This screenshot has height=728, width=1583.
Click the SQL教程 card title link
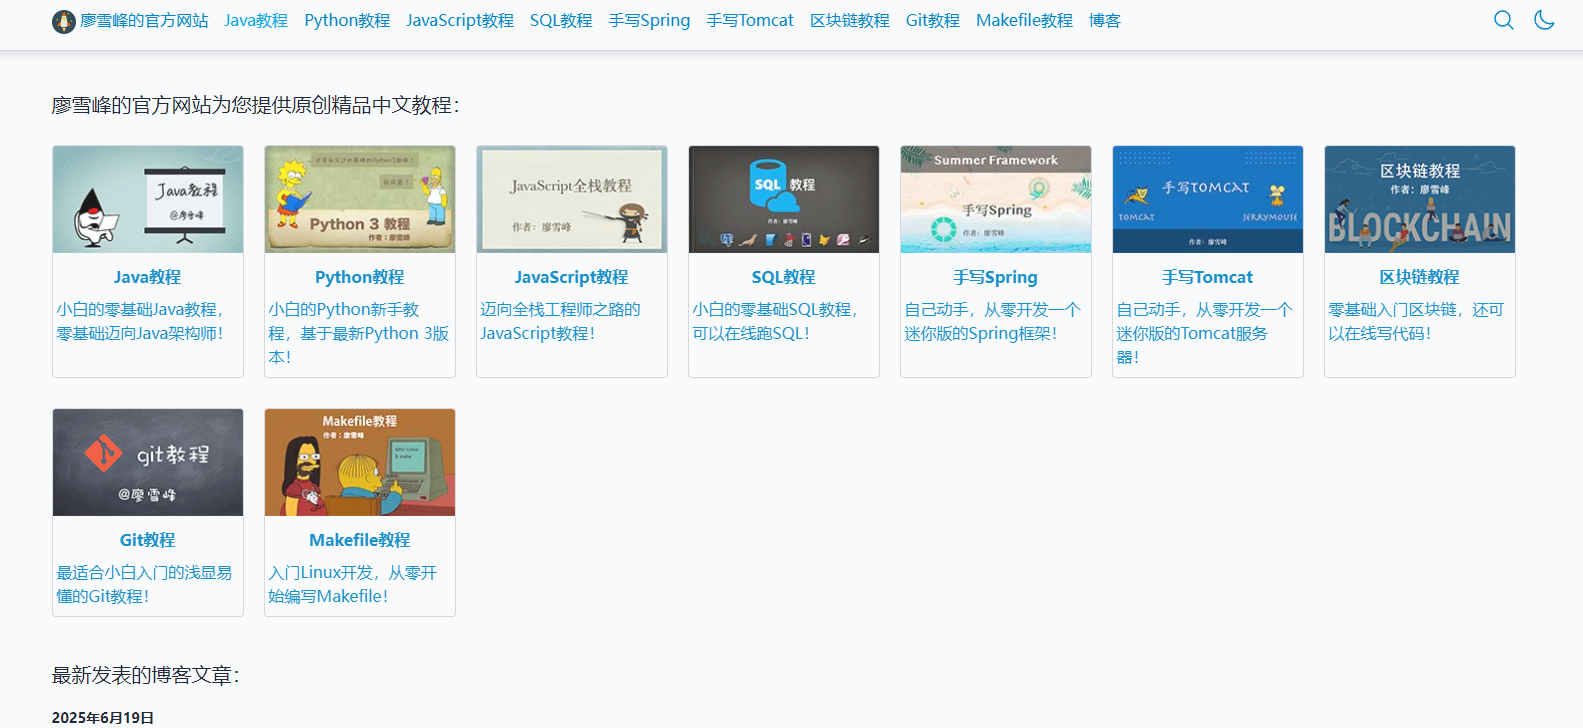point(783,277)
